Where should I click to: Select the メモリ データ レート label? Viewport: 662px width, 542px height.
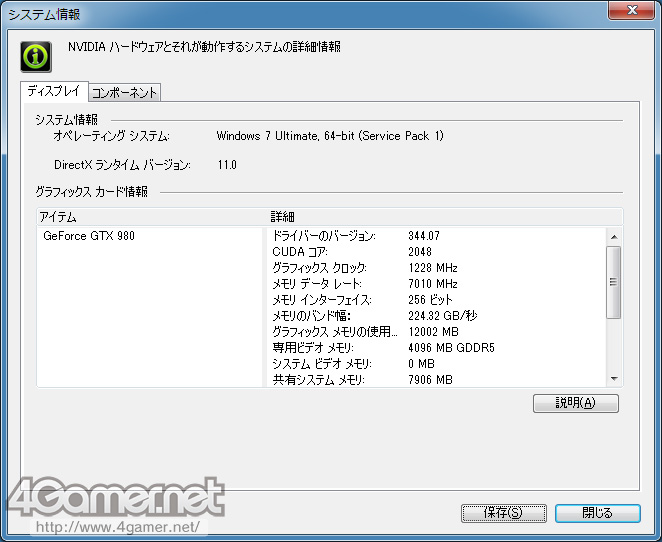point(317,284)
